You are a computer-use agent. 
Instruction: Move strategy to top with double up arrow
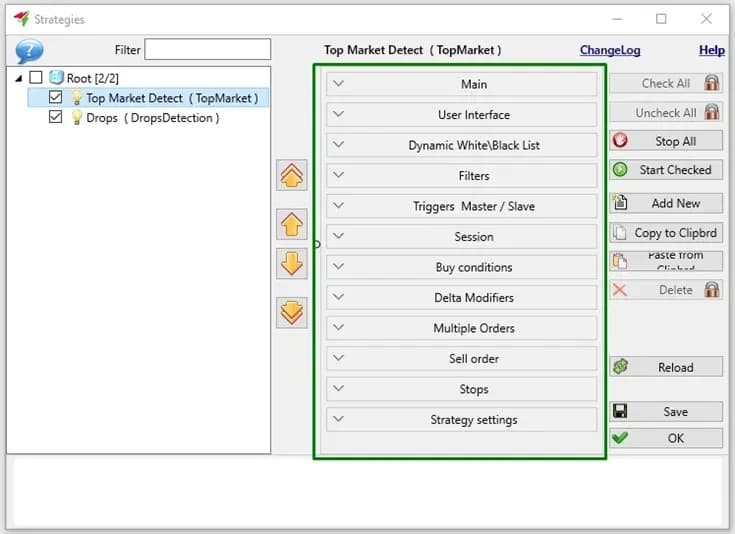coord(292,175)
